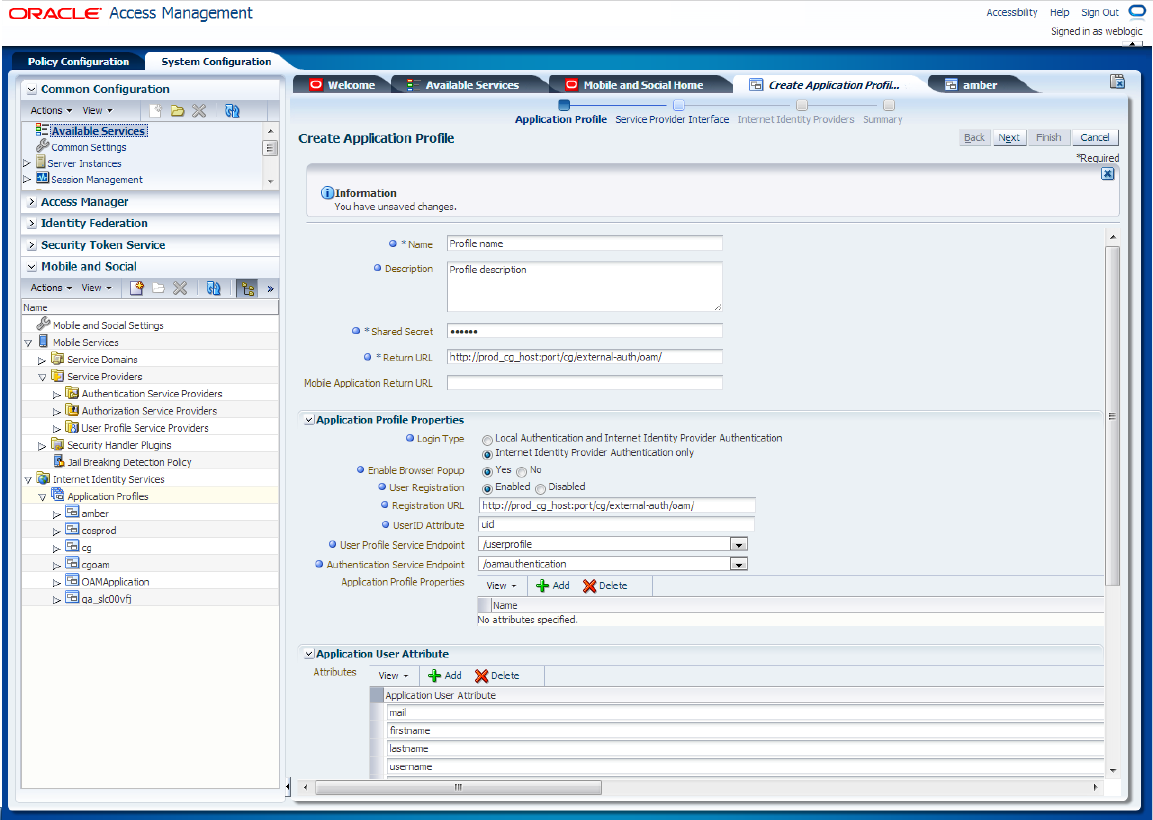Switch to the Policy Configuration tab

click(x=78, y=62)
